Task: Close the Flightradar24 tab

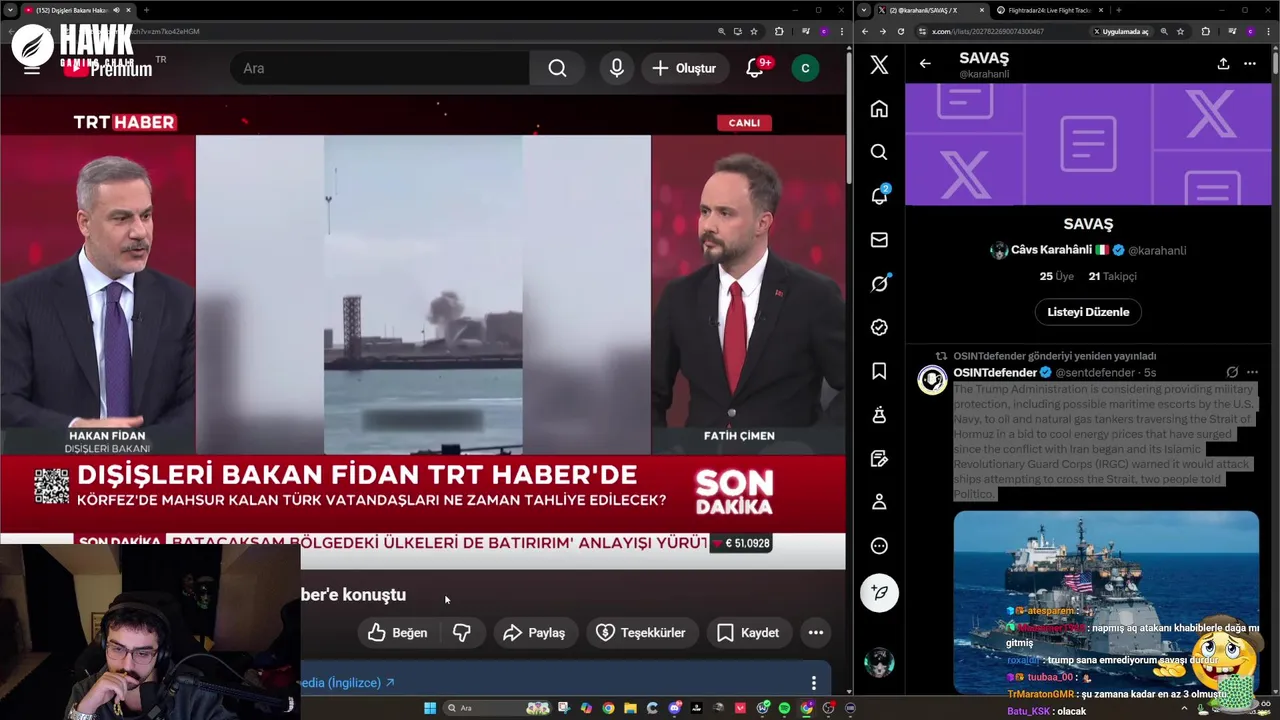Action: pyautogui.click(x=1101, y=10)
